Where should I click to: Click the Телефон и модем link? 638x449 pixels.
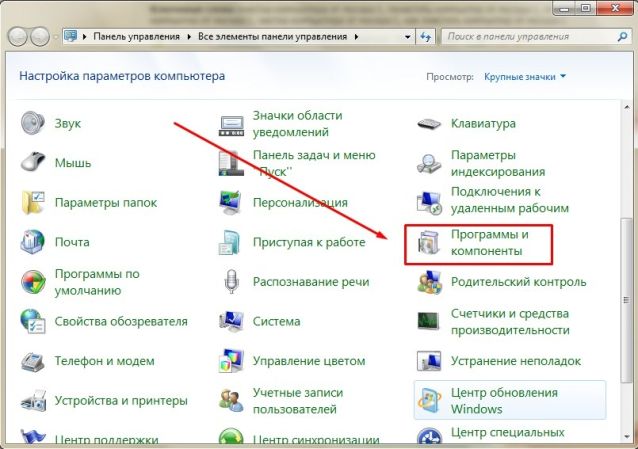105,361
